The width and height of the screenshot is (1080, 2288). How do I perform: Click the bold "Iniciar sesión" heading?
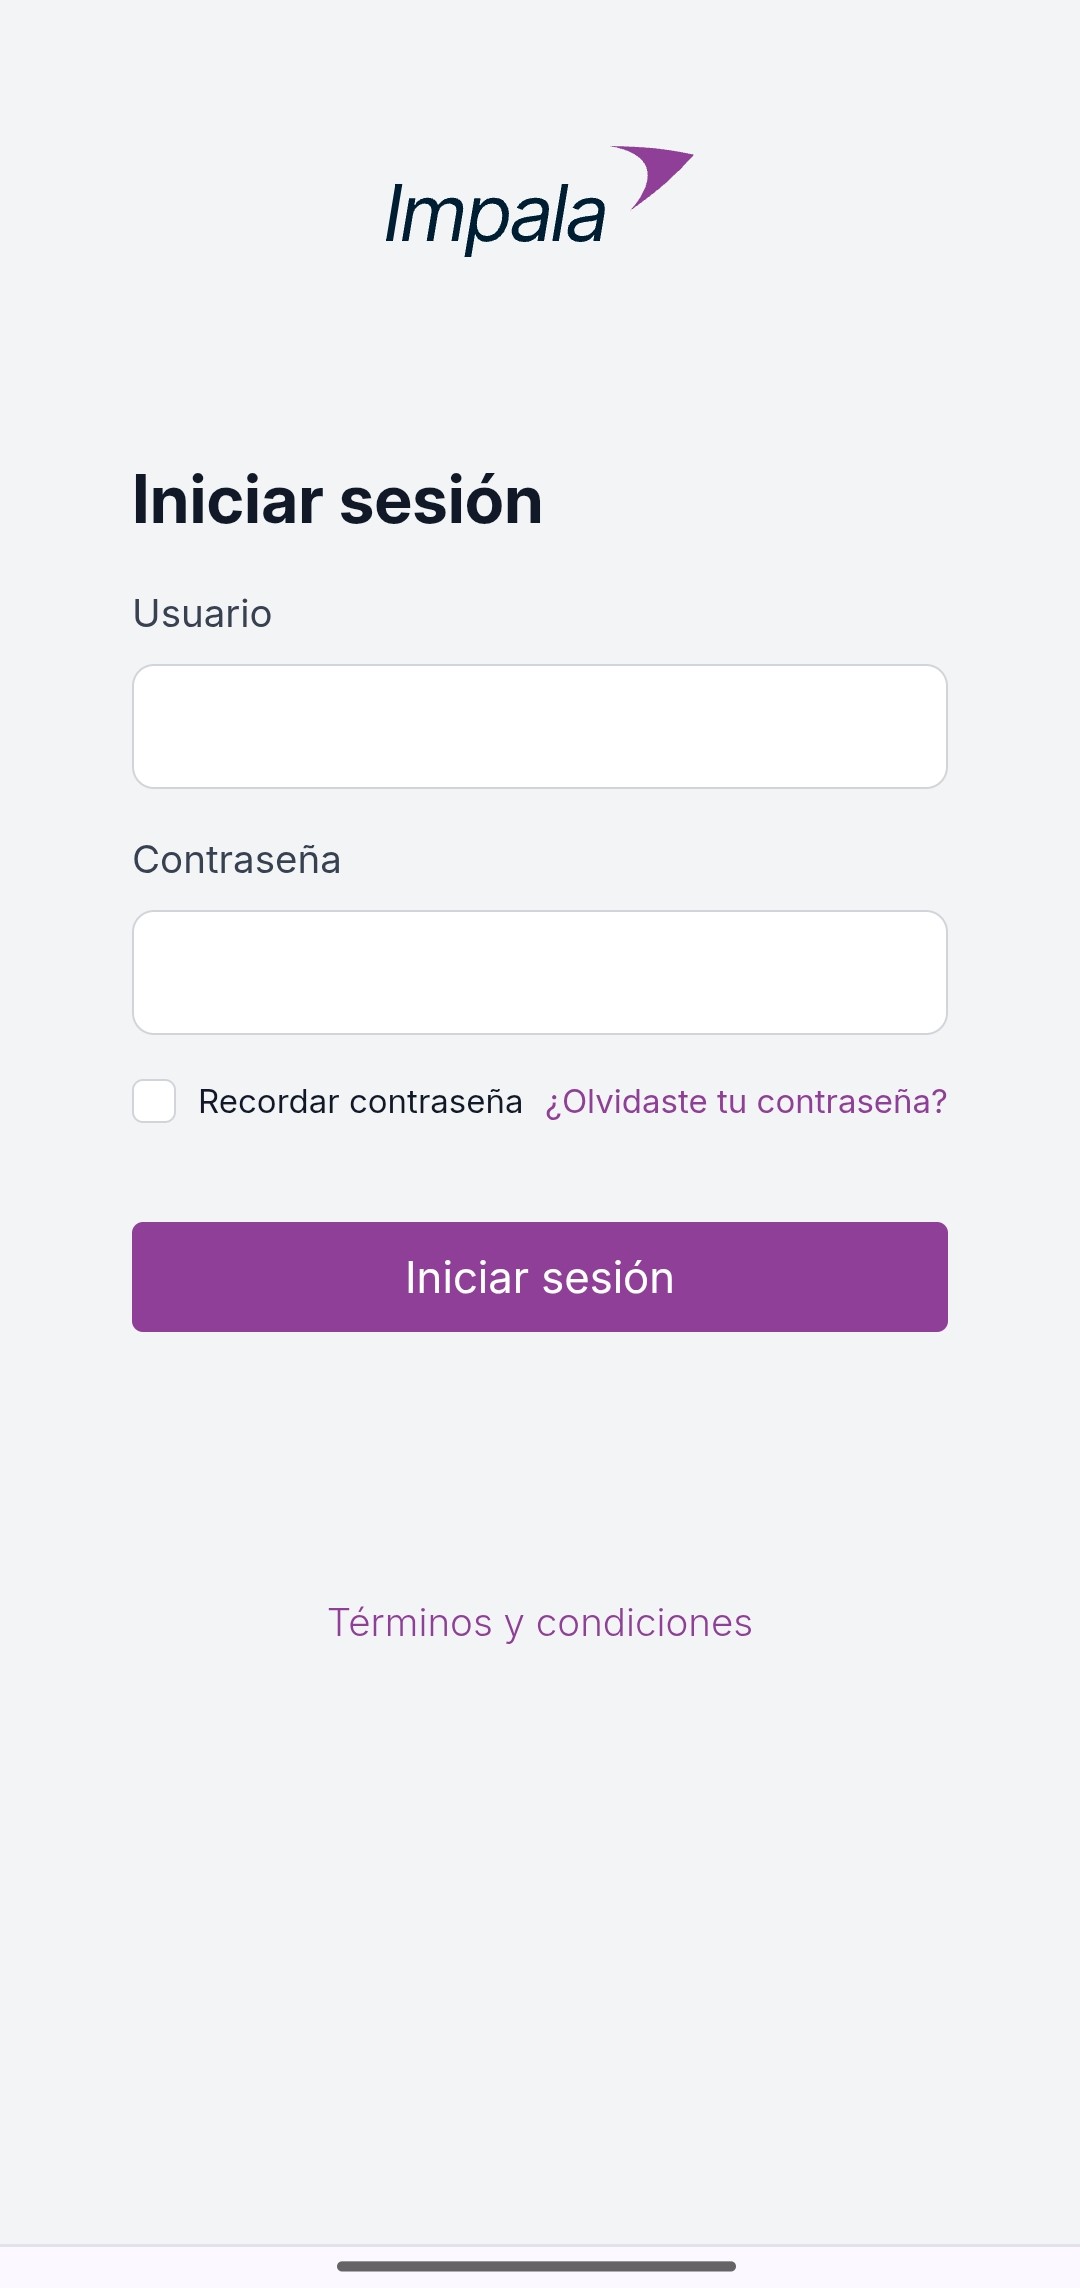(338, 500)
